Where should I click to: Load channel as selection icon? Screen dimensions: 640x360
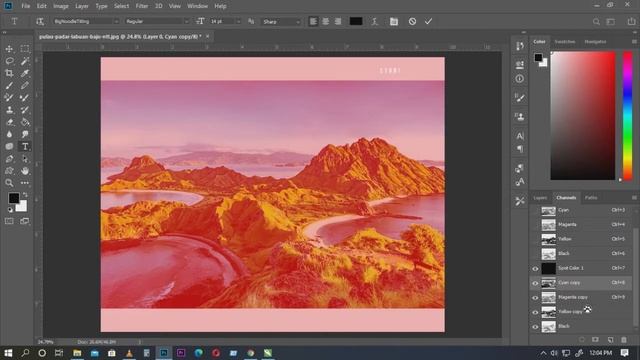pyautogui.click(x=582, y=340)
